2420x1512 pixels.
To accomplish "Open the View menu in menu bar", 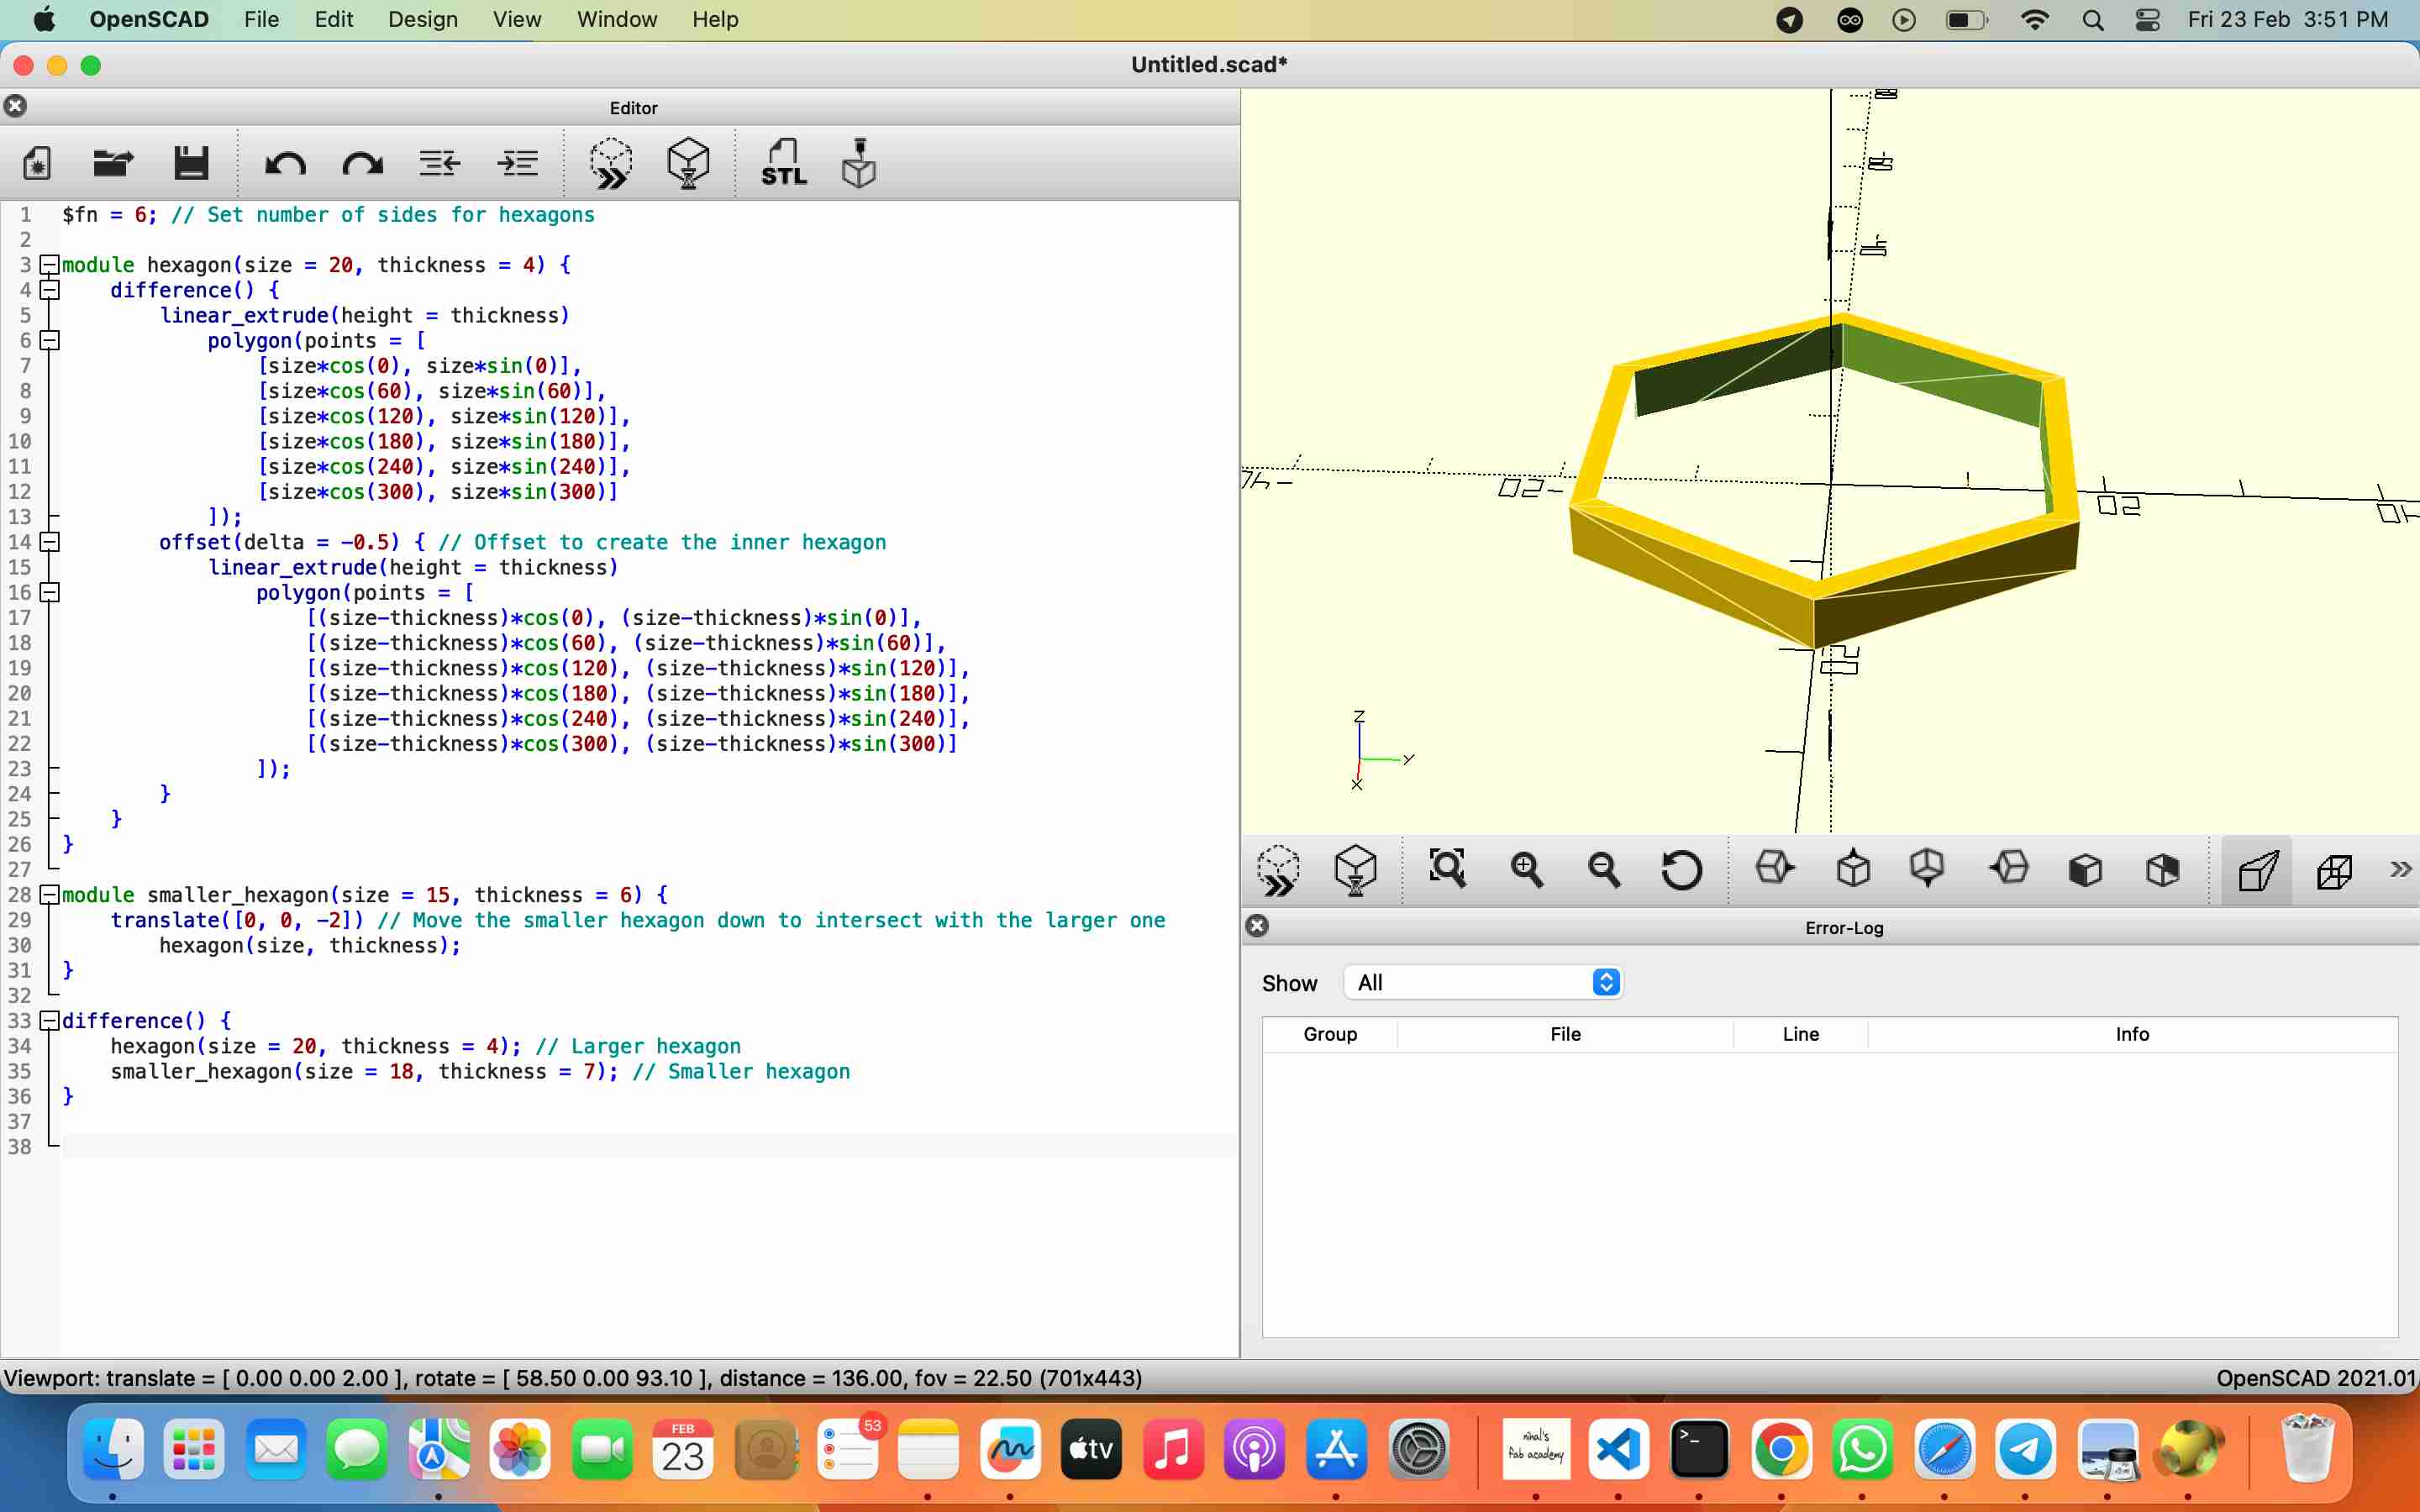I will [516, 19].
